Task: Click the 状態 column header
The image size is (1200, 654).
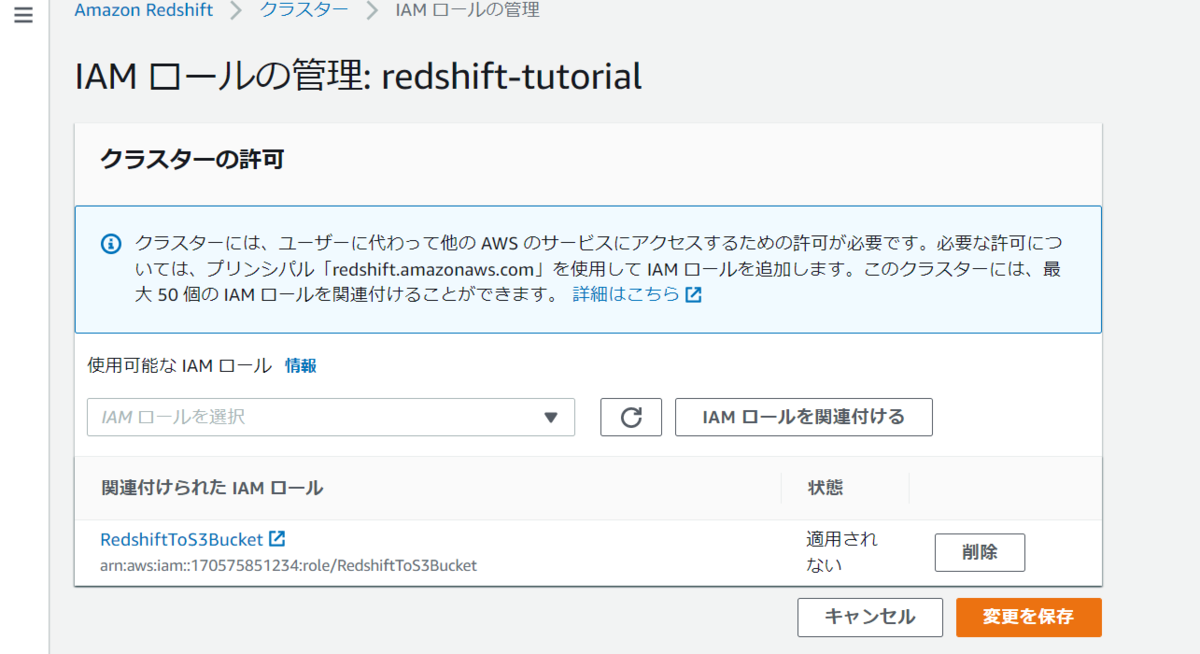Action: pos(825,488)
